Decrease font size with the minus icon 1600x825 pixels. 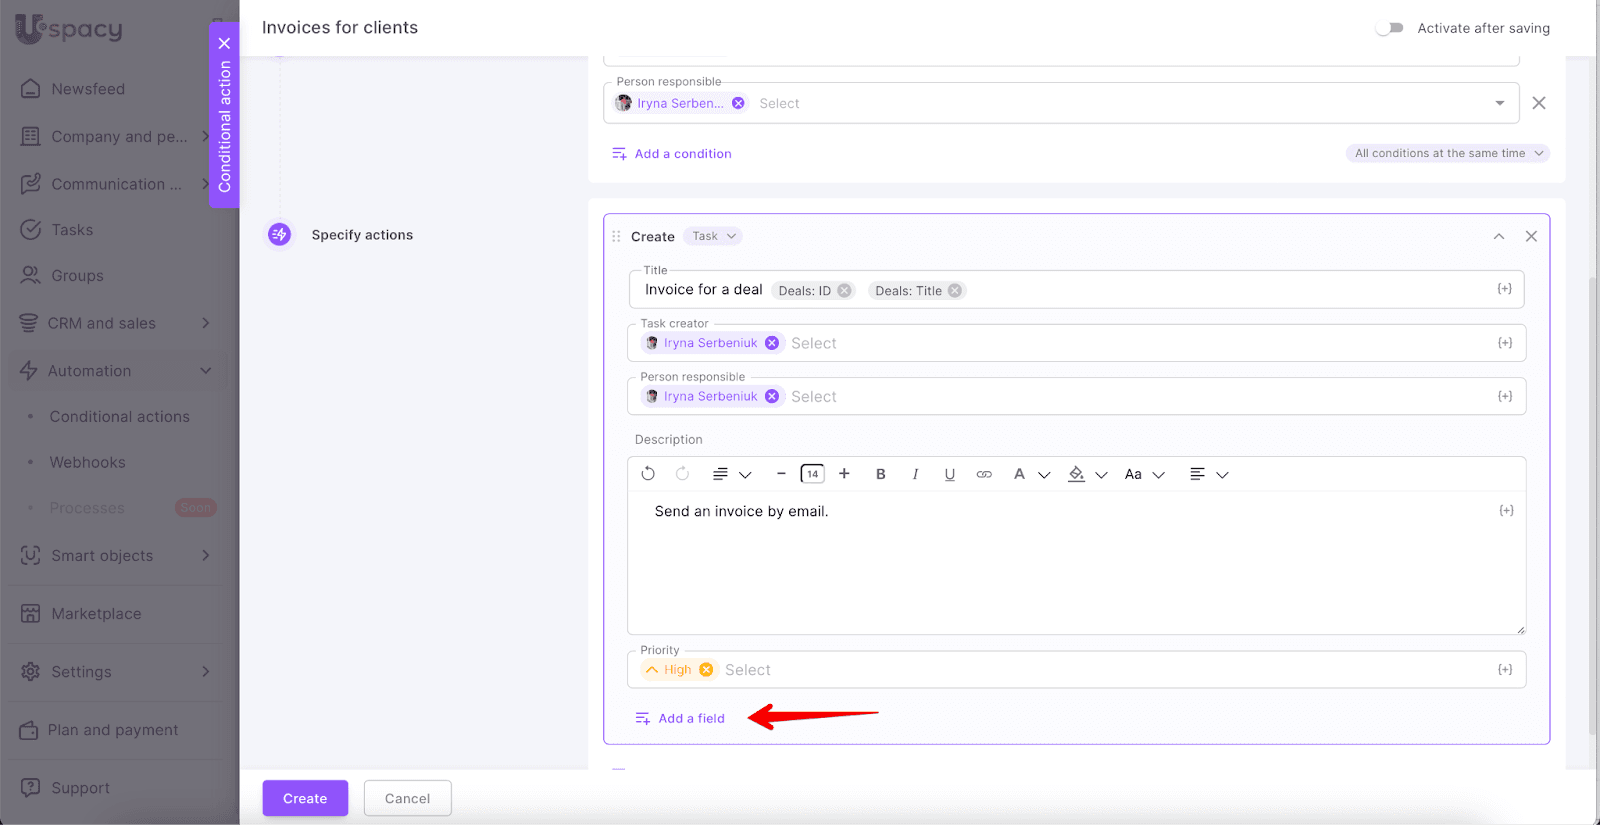pyautogui.click(x=781, y=474)
